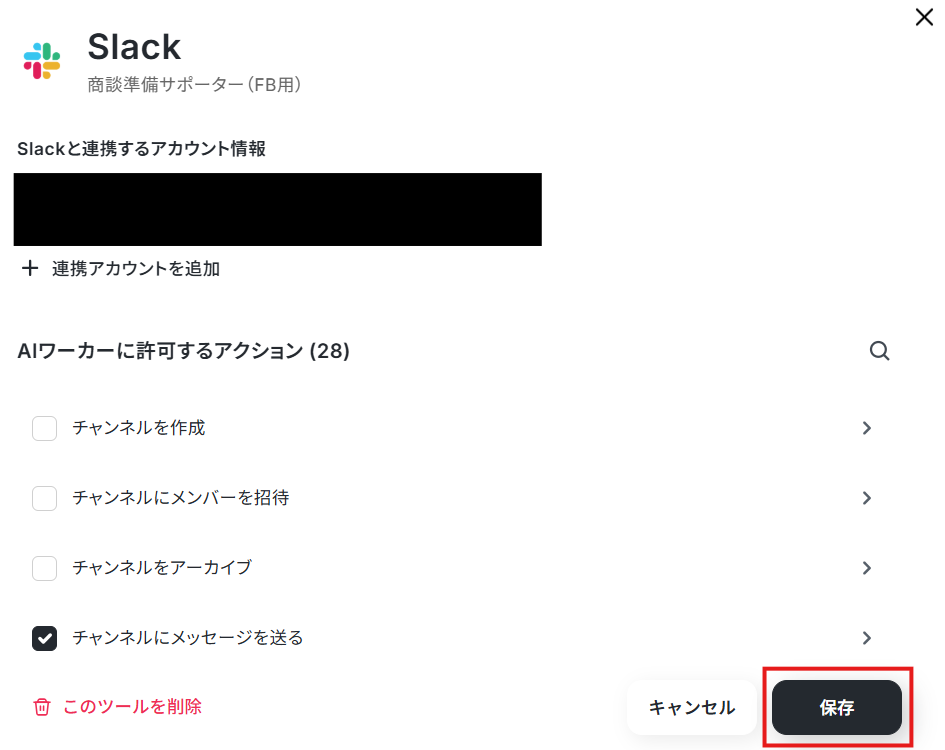Viewport: 945px width, 750px height.
Task: Click the キャンセル button
Action: 691,707
